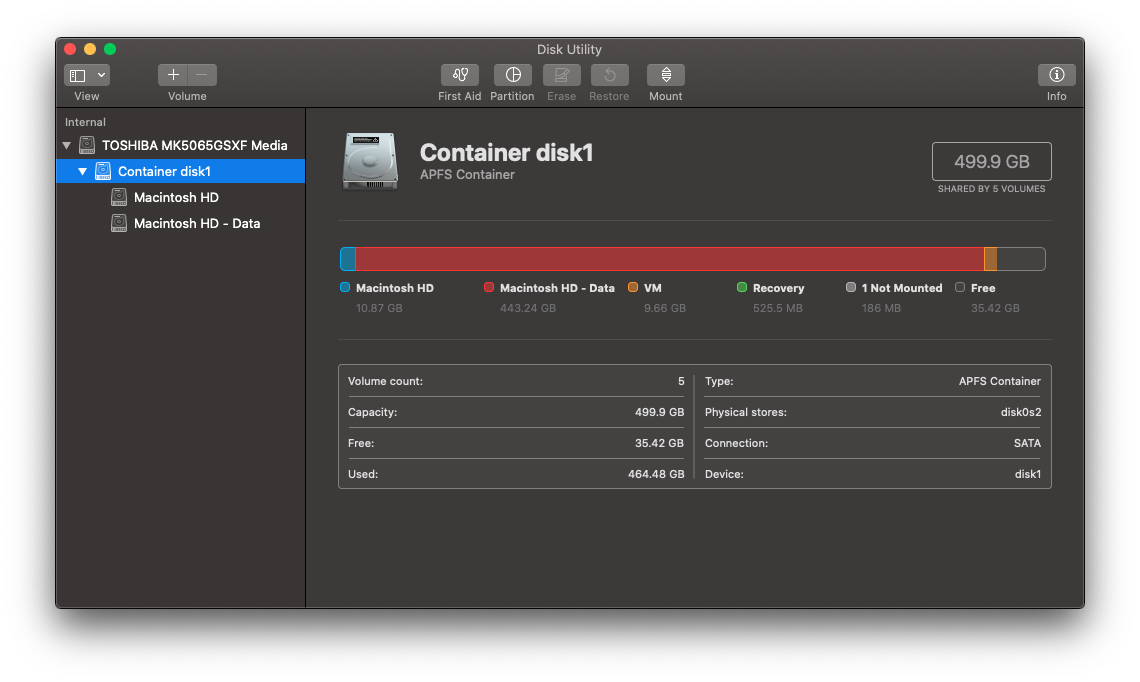Click the Capacity value 499.9 GB
Viewport: 1140px width, 682px height.
coord(659,412)
